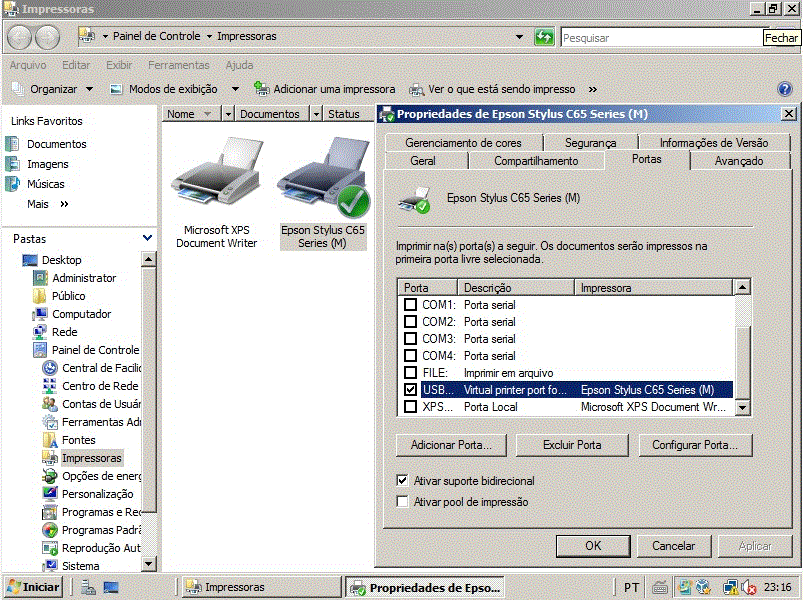Screen dimensions: 803x600
Task: Check the FILE port checkbox
Action: click(410, 372)
